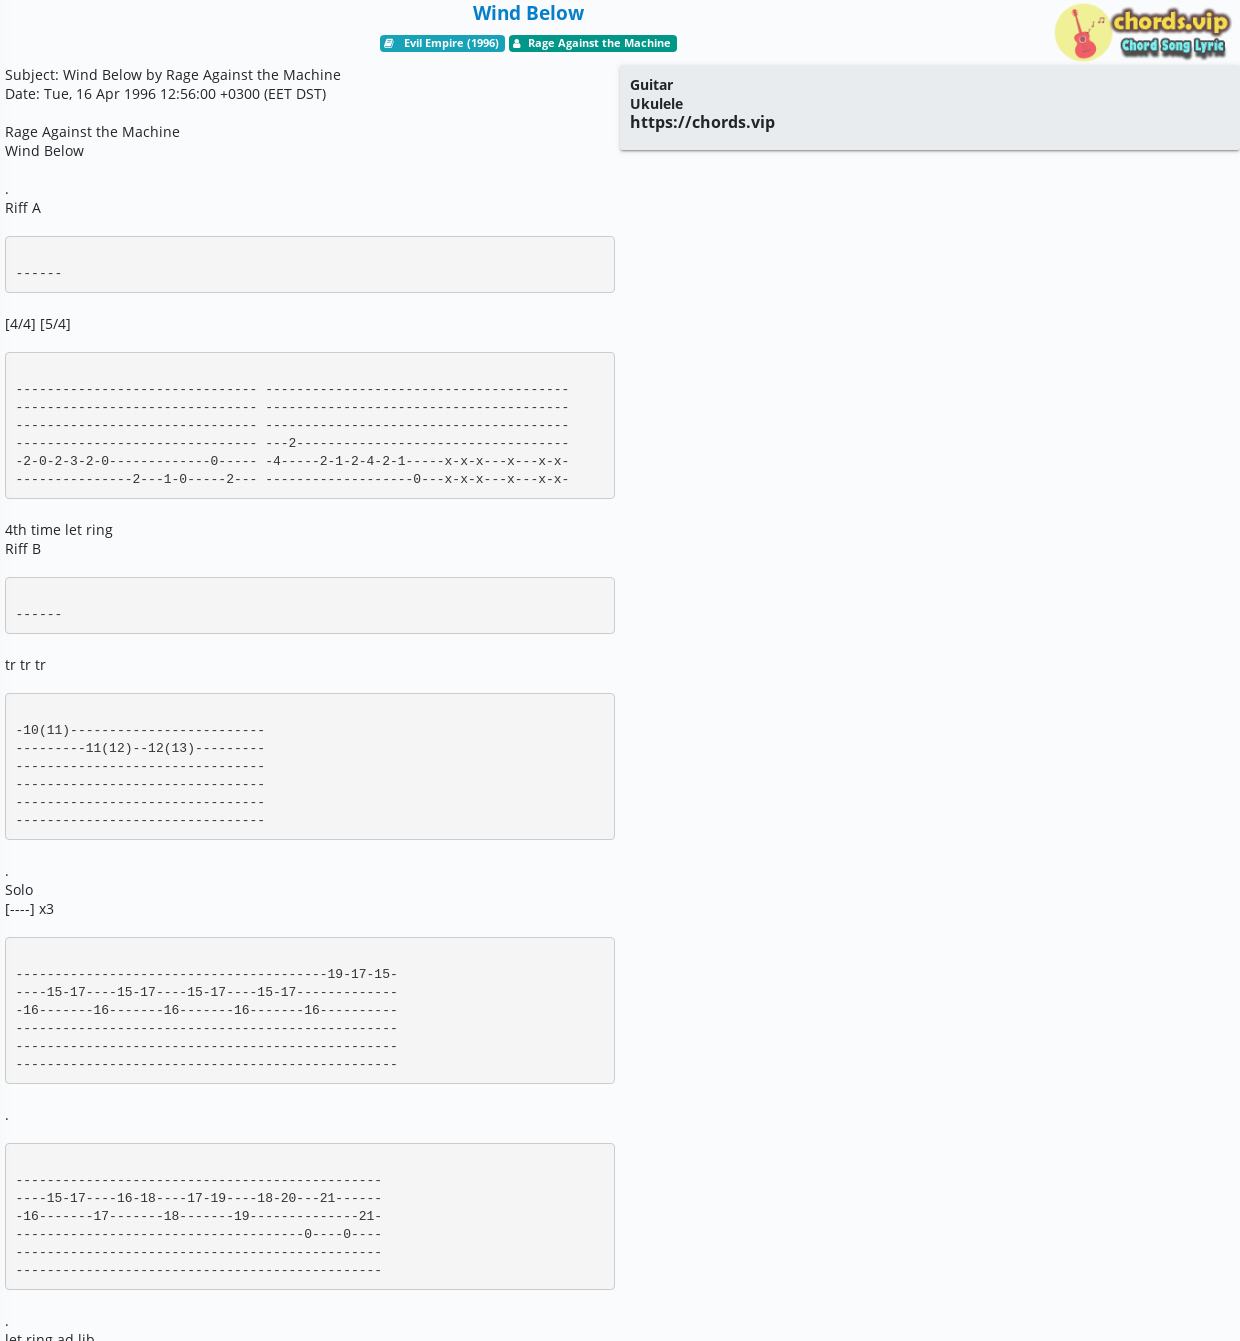Click the '[----] x3' repeat marking
Image resolution: width=1240 pixels, height=1341 pixels.
(x=29, y=909)
